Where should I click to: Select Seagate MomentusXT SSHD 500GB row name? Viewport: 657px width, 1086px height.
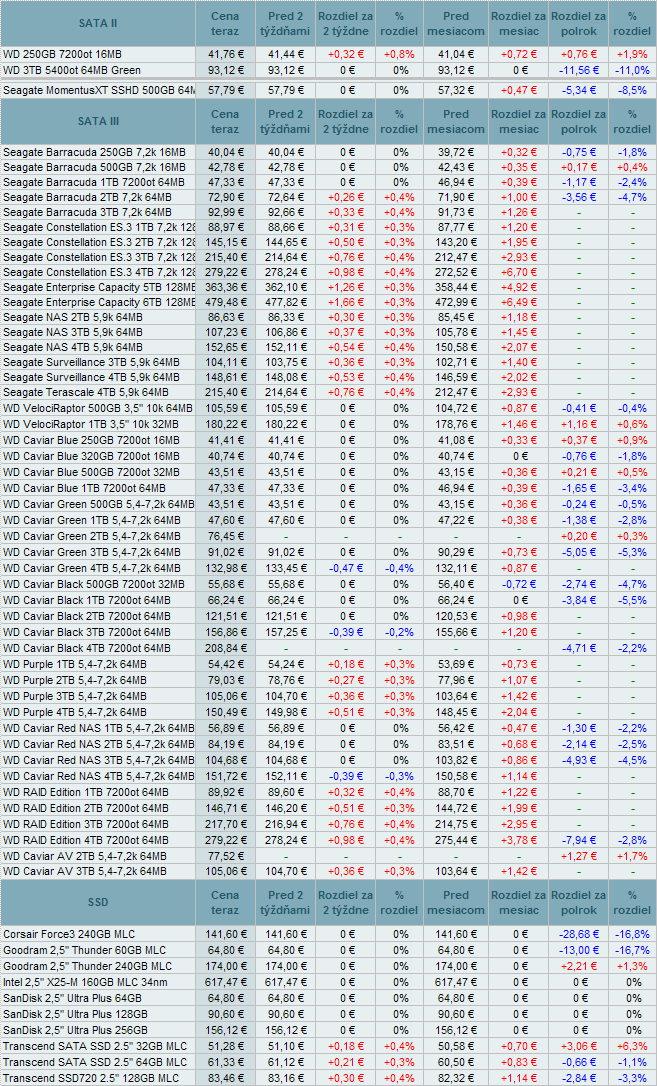pos(98,91)
